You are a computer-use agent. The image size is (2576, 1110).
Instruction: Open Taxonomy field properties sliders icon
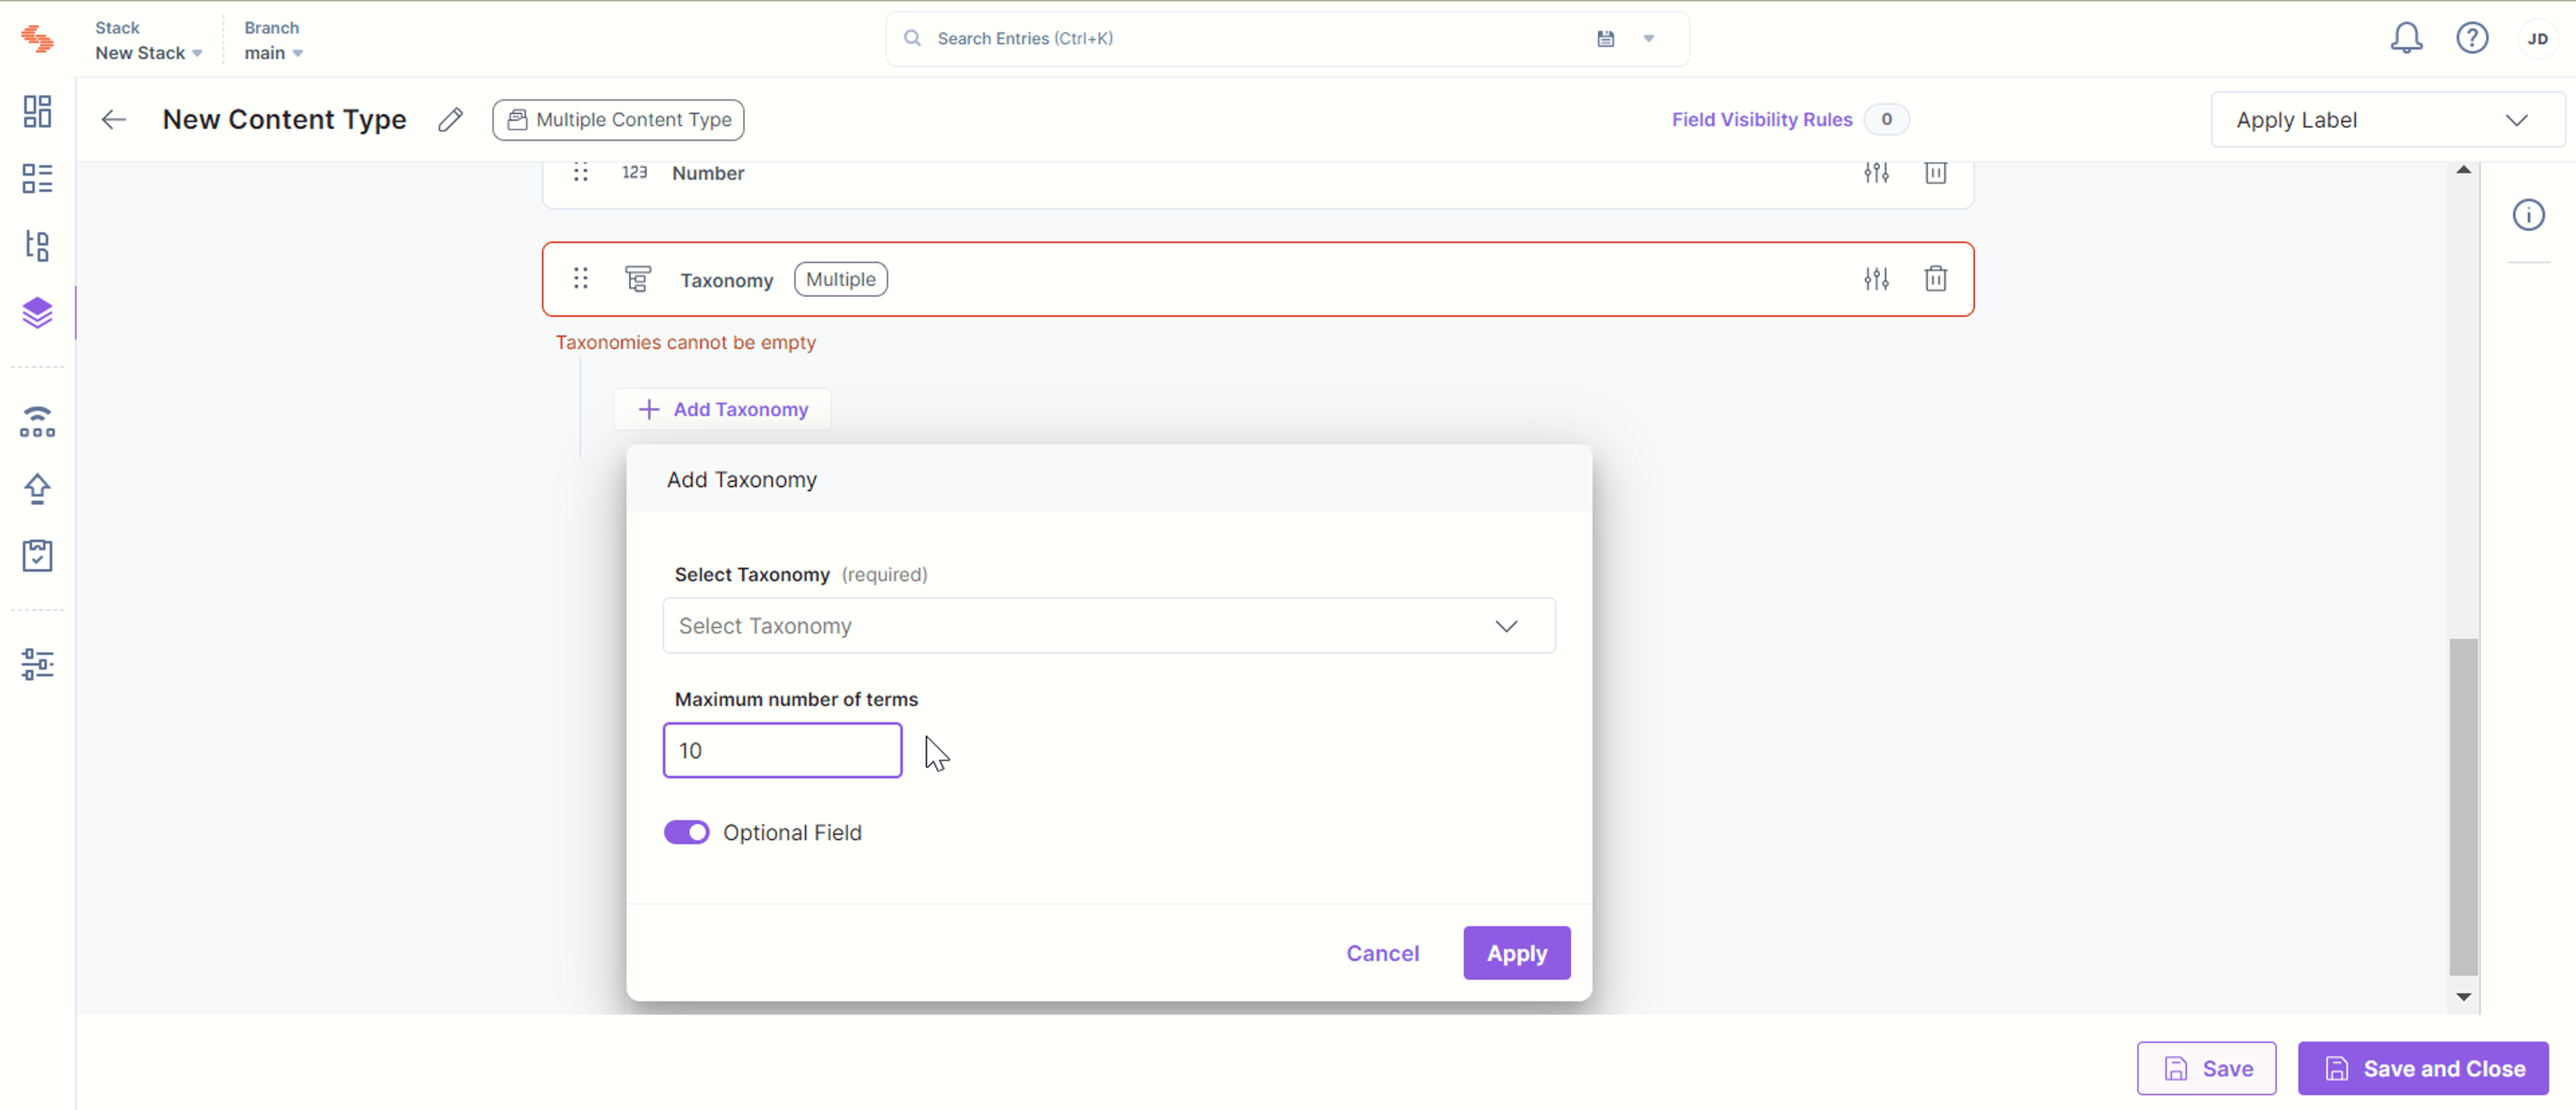pyautogui.click(x=1876, y=279)
